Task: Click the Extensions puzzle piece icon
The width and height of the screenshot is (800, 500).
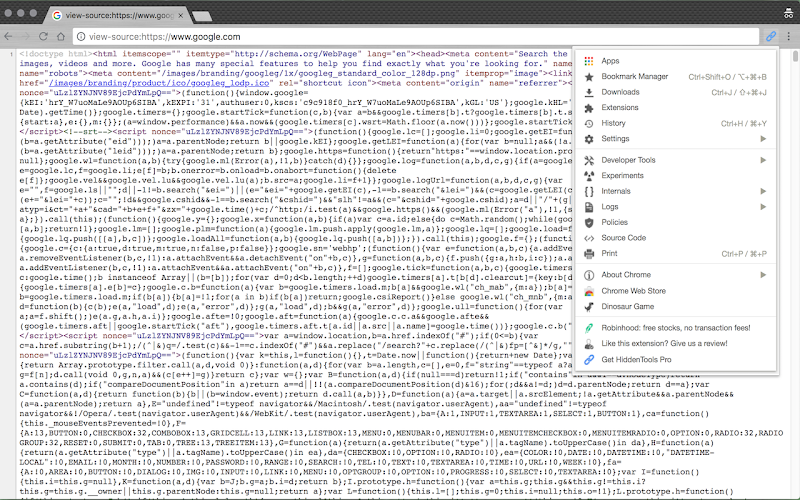Action: [589, 108]
